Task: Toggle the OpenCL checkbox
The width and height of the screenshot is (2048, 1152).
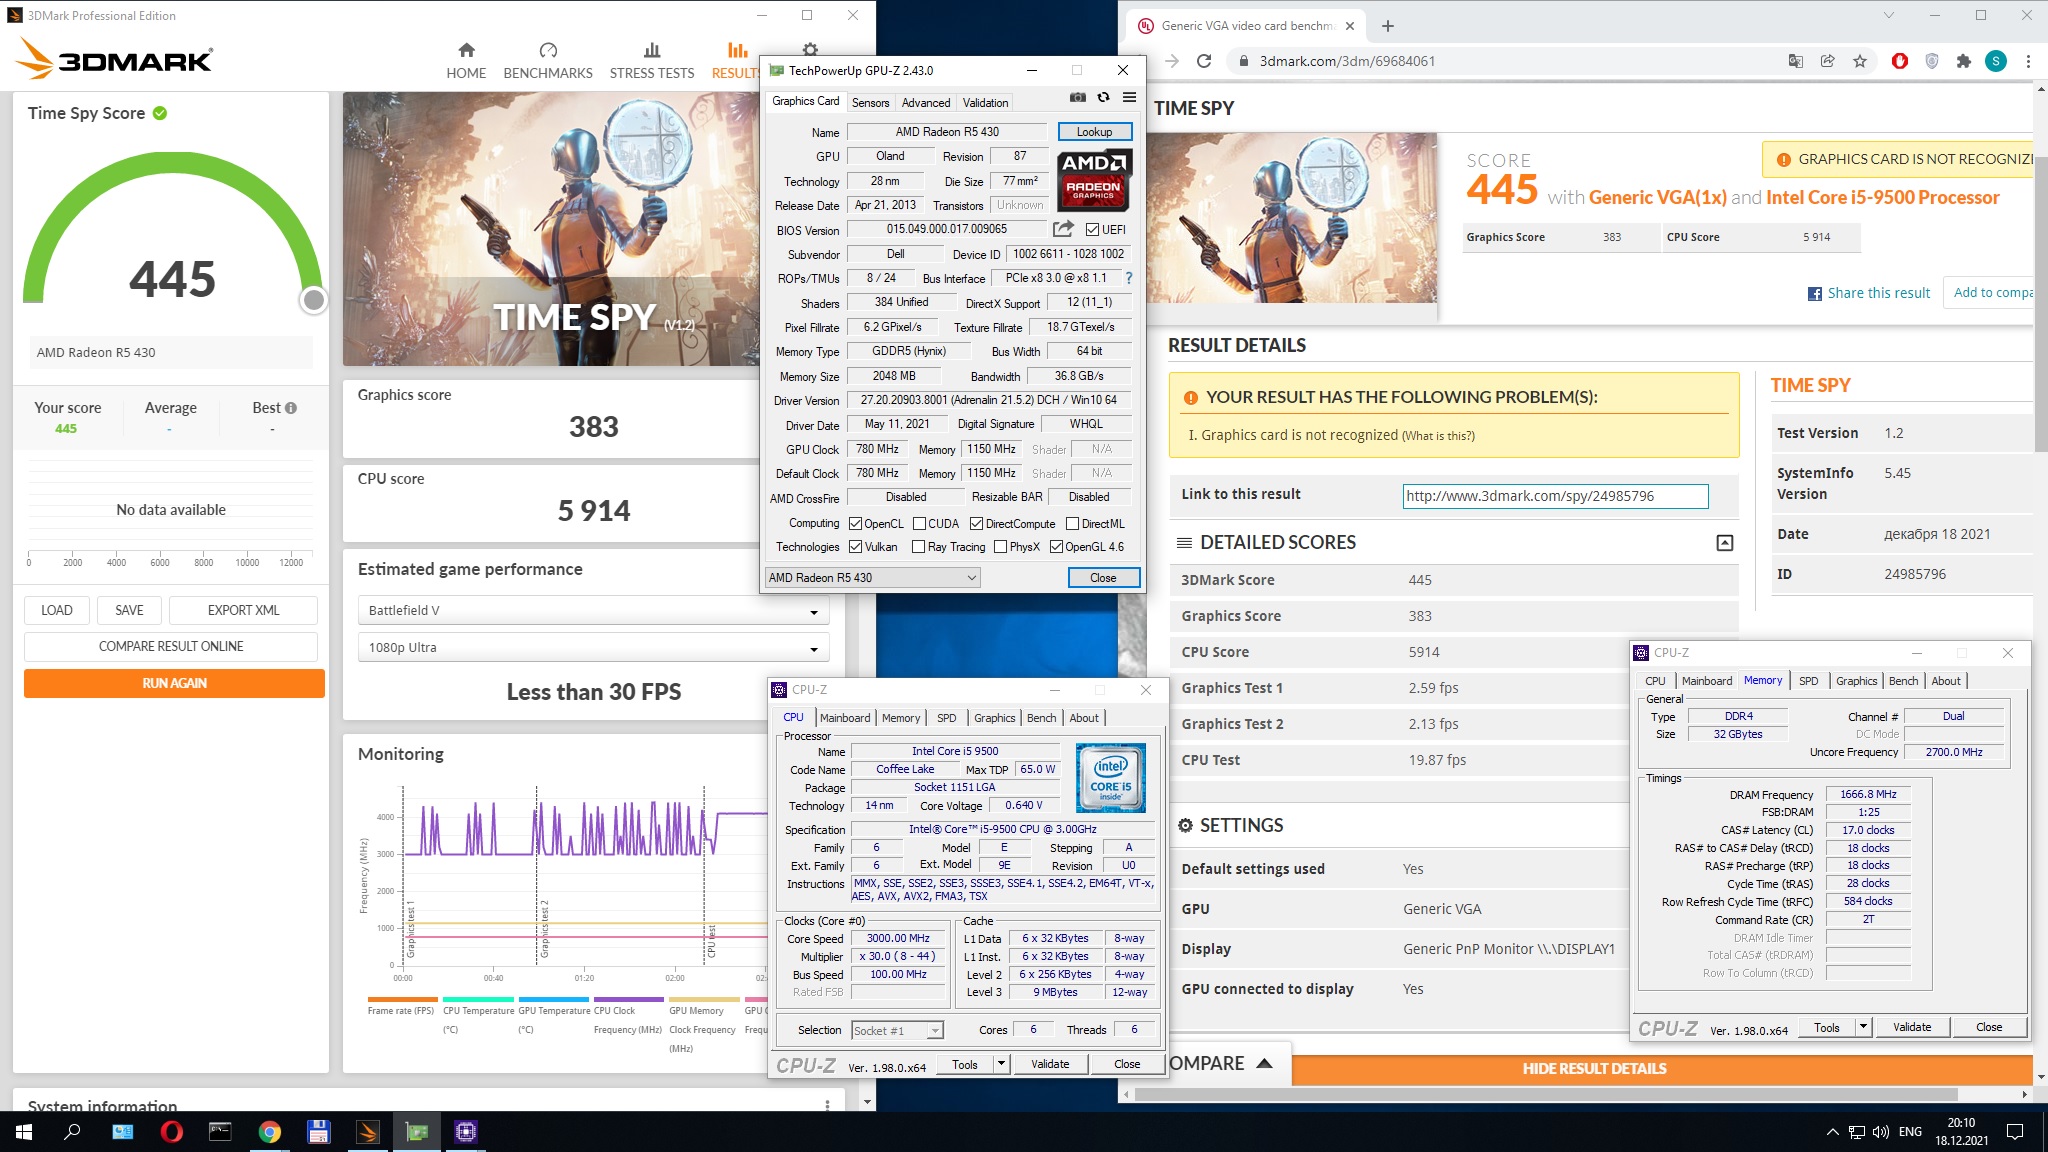Action: pyautogui.click(x=855, y=524)
